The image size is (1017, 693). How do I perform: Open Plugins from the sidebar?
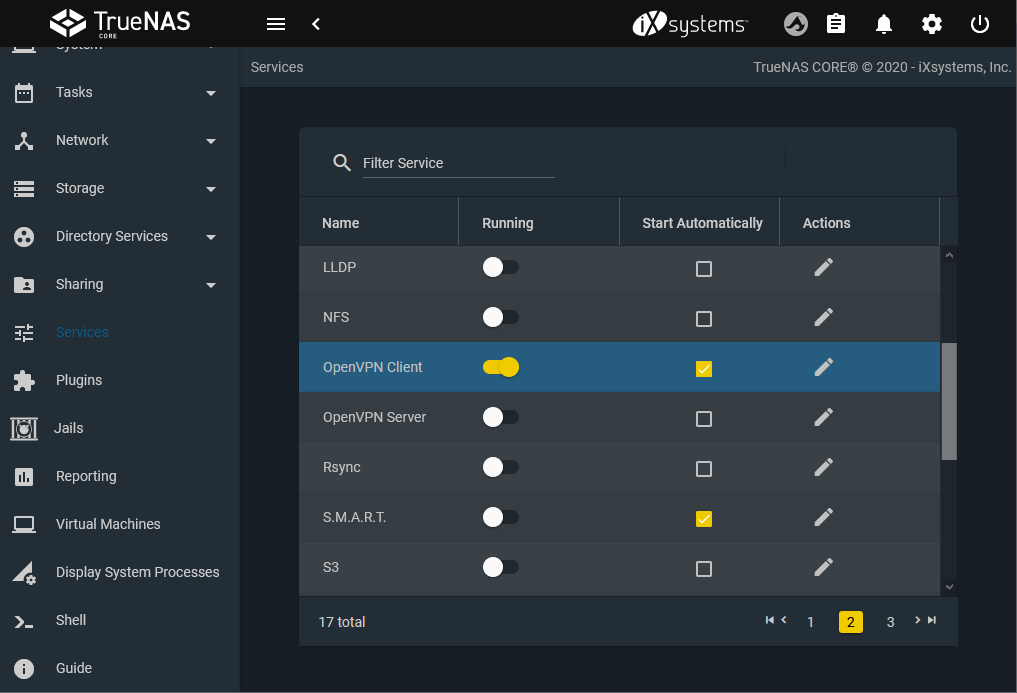point(79,380)
